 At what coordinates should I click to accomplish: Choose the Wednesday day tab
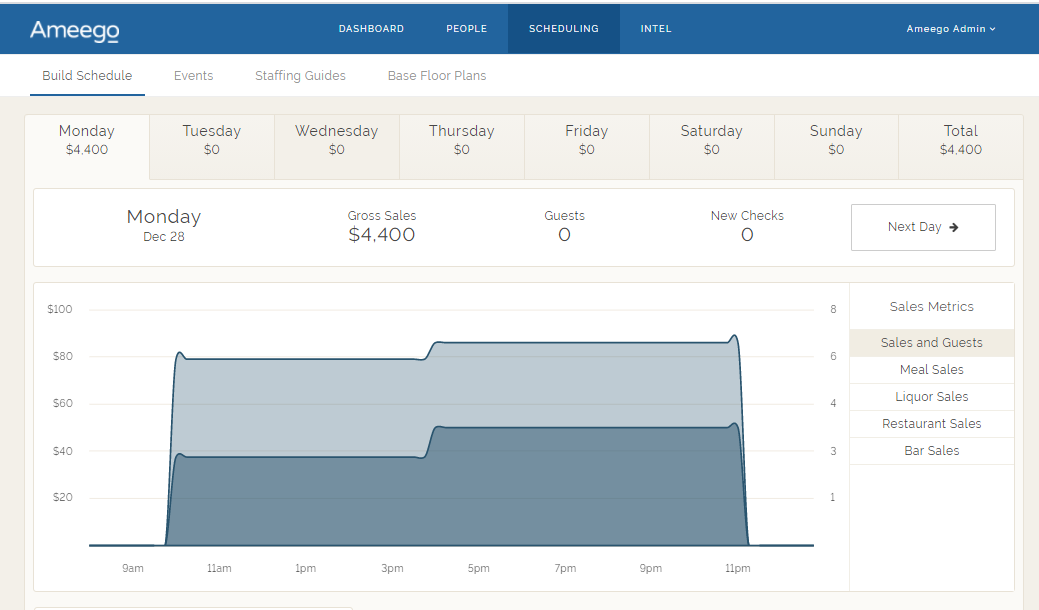pyautogui.click(x=336, y=140)
